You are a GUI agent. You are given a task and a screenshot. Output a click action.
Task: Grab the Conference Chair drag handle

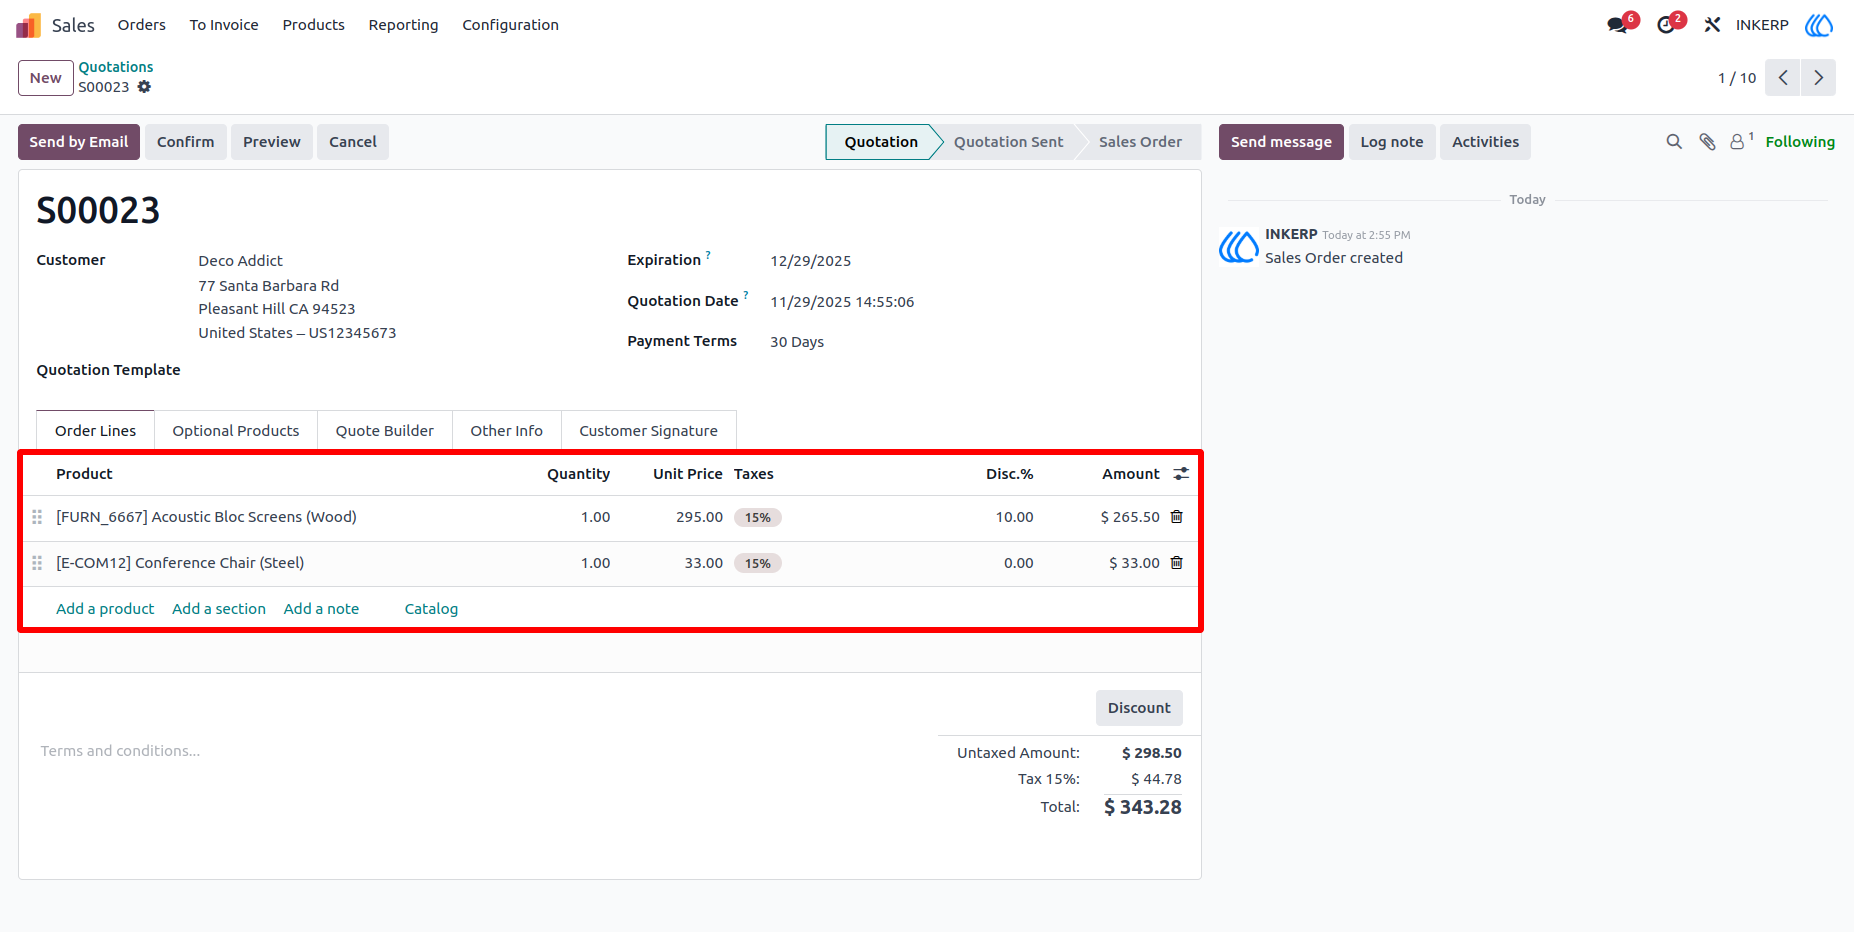coord(37,563)
